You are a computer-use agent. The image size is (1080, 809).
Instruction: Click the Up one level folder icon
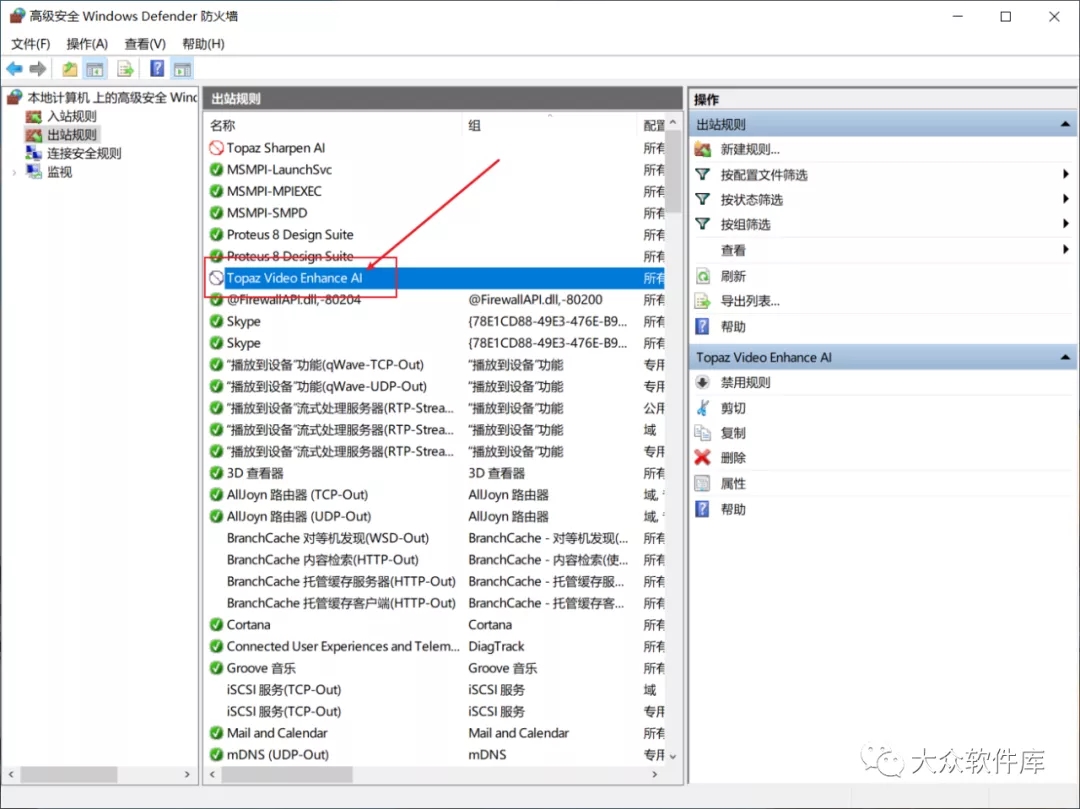click(x=69, y=69)
